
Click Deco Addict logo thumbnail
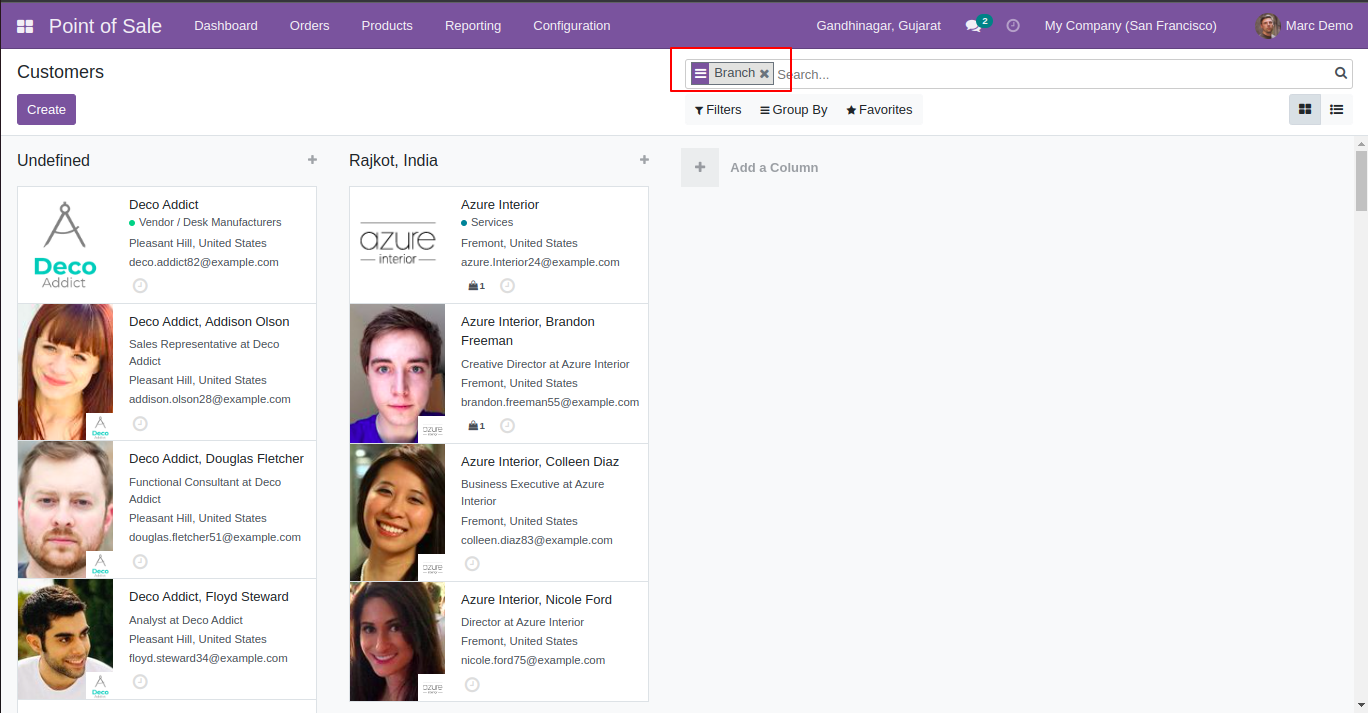pyautogui.click(x=65, y=245)
